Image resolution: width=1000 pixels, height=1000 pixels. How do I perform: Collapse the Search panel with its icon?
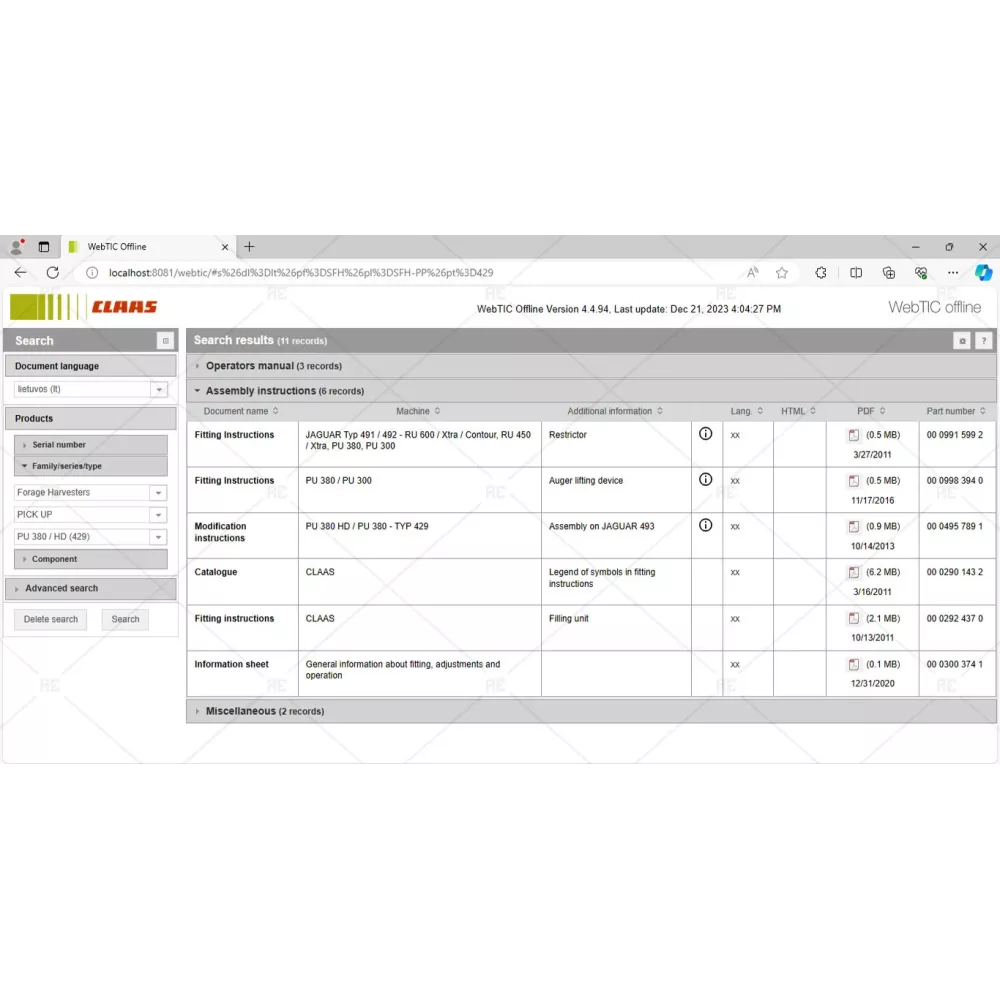coord(165,341)
